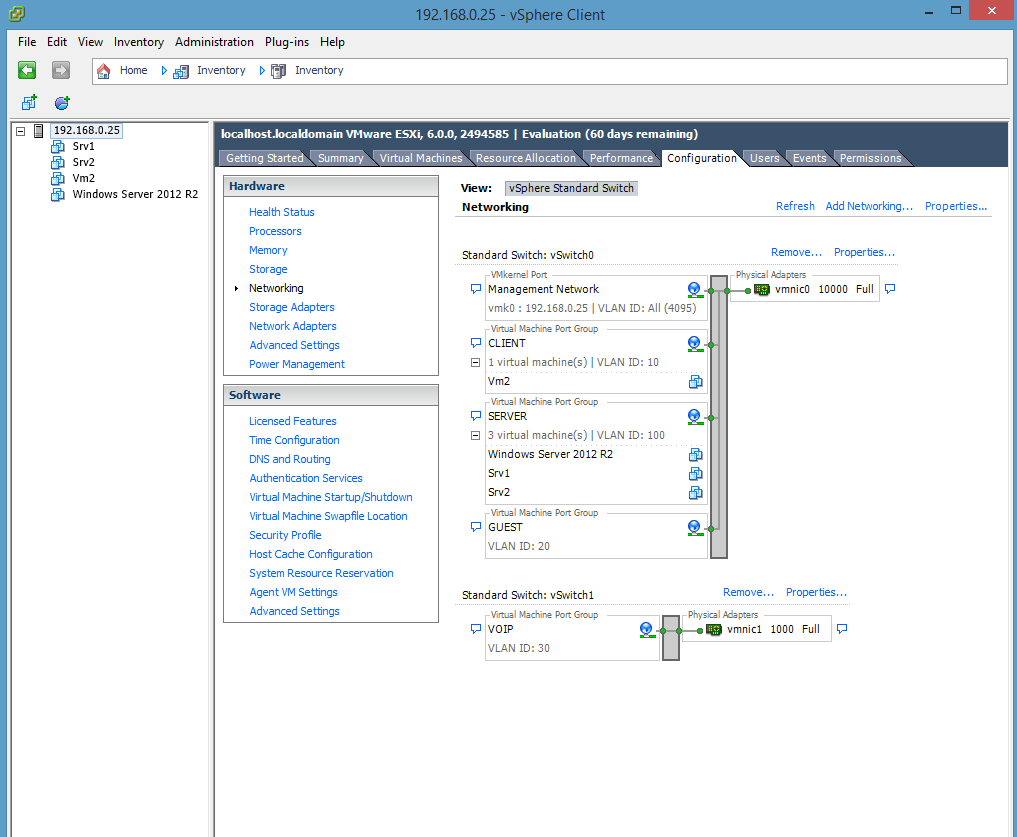The height and width of the screenshot is (837, 1017).
Task: Click the green Back navigation arrow
Action: 27,70
